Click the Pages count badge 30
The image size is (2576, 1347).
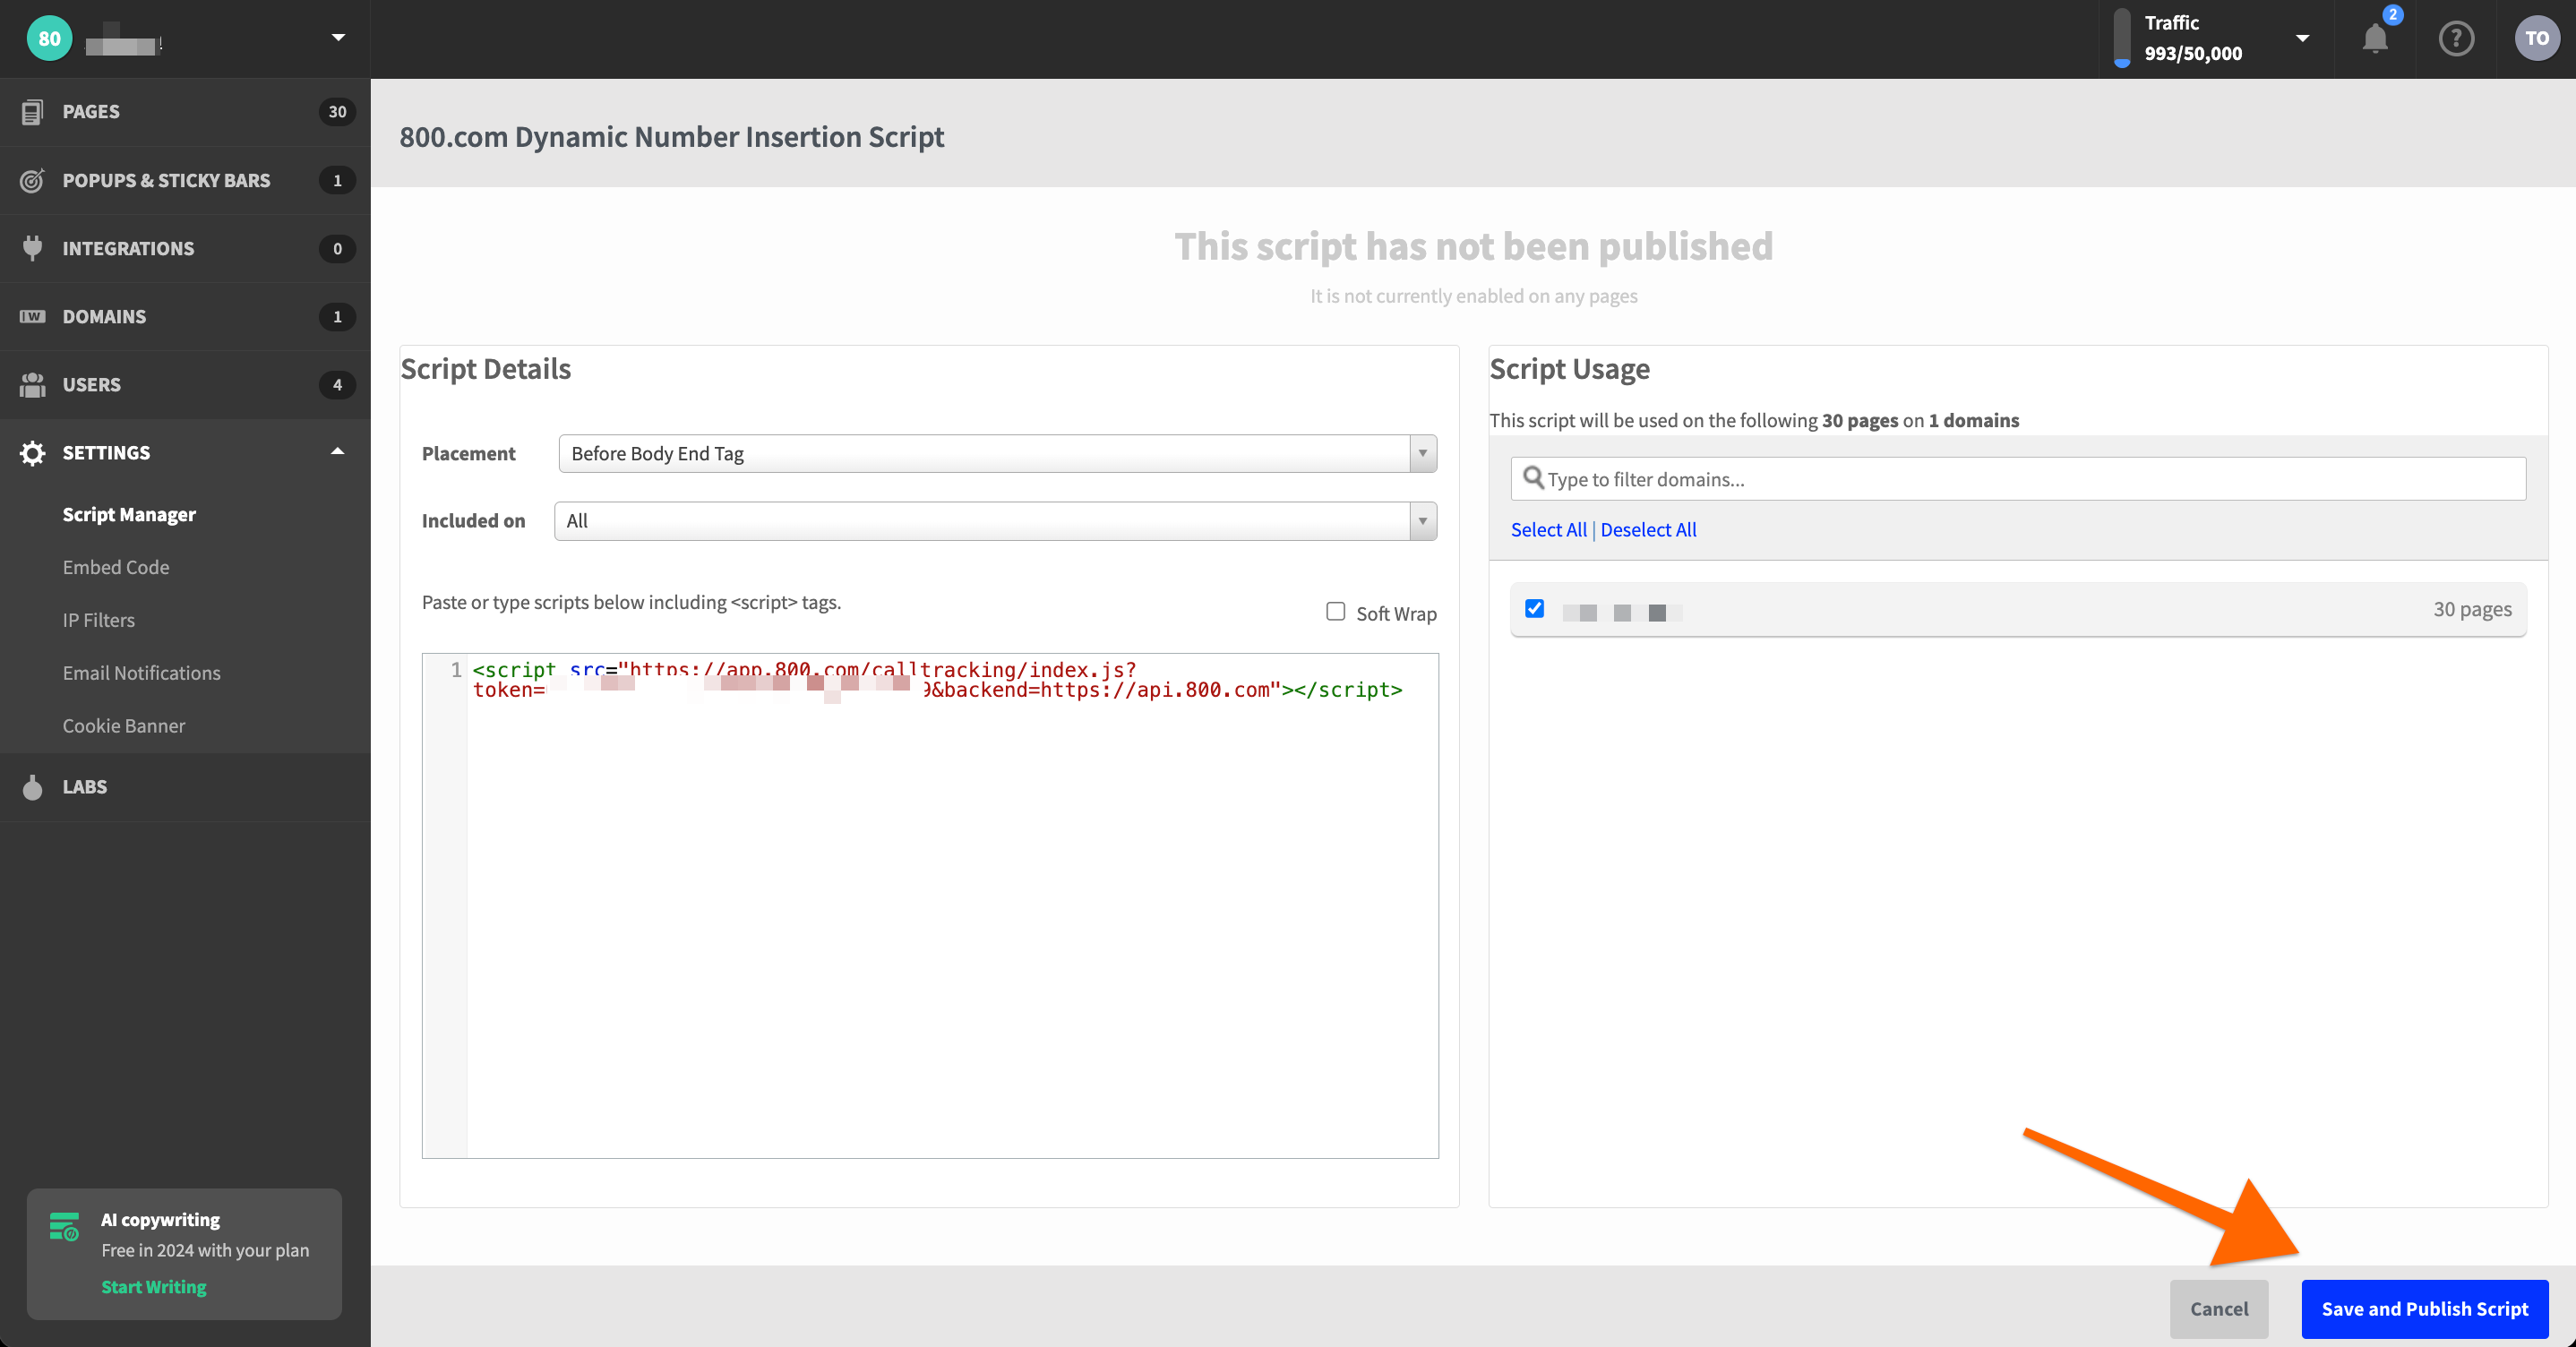[337, 112]
